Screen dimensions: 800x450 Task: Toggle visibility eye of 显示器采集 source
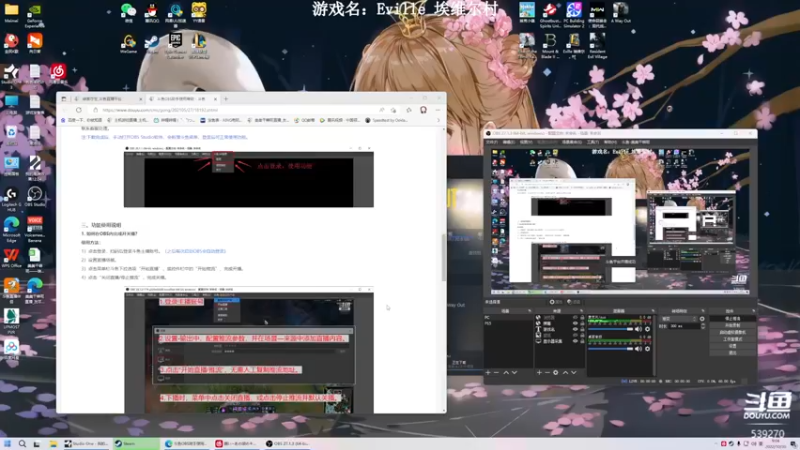pyautogui.click(x=576, y=341)
